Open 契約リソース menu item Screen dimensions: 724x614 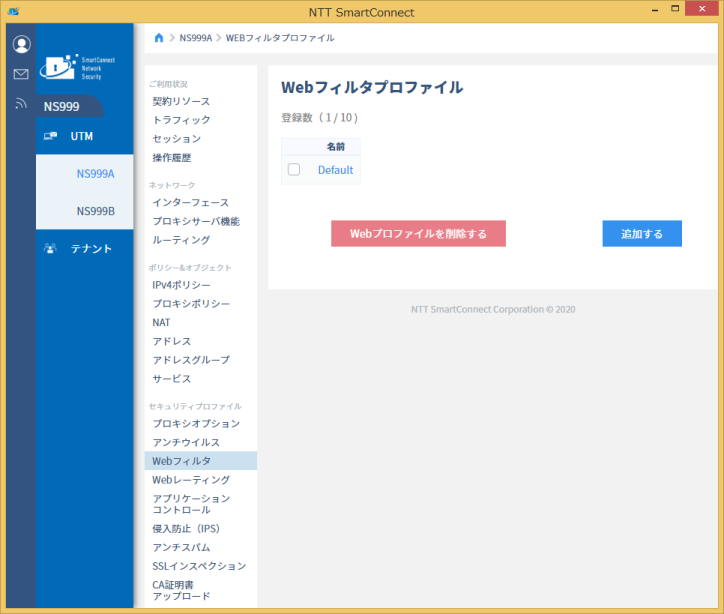coord(181,101)
